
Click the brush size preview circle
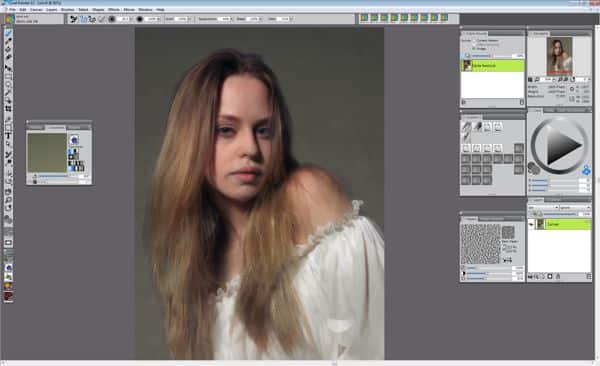[x=112, y=19]
